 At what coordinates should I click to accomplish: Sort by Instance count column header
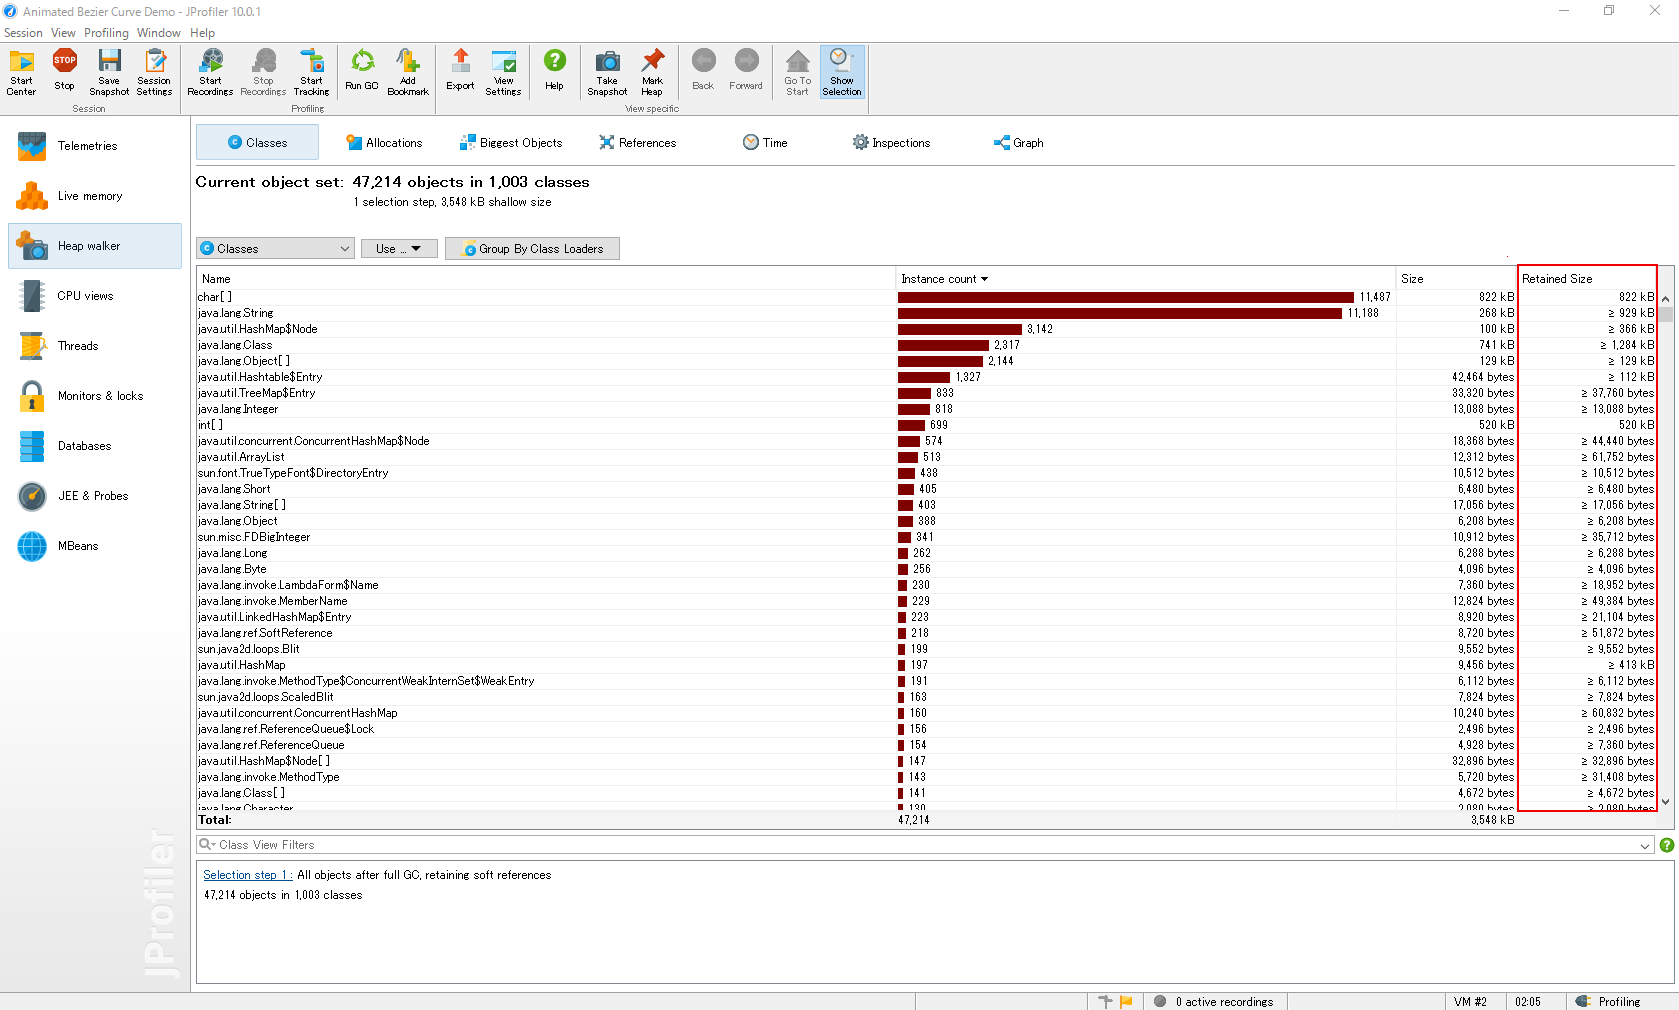pos(1145,279)
